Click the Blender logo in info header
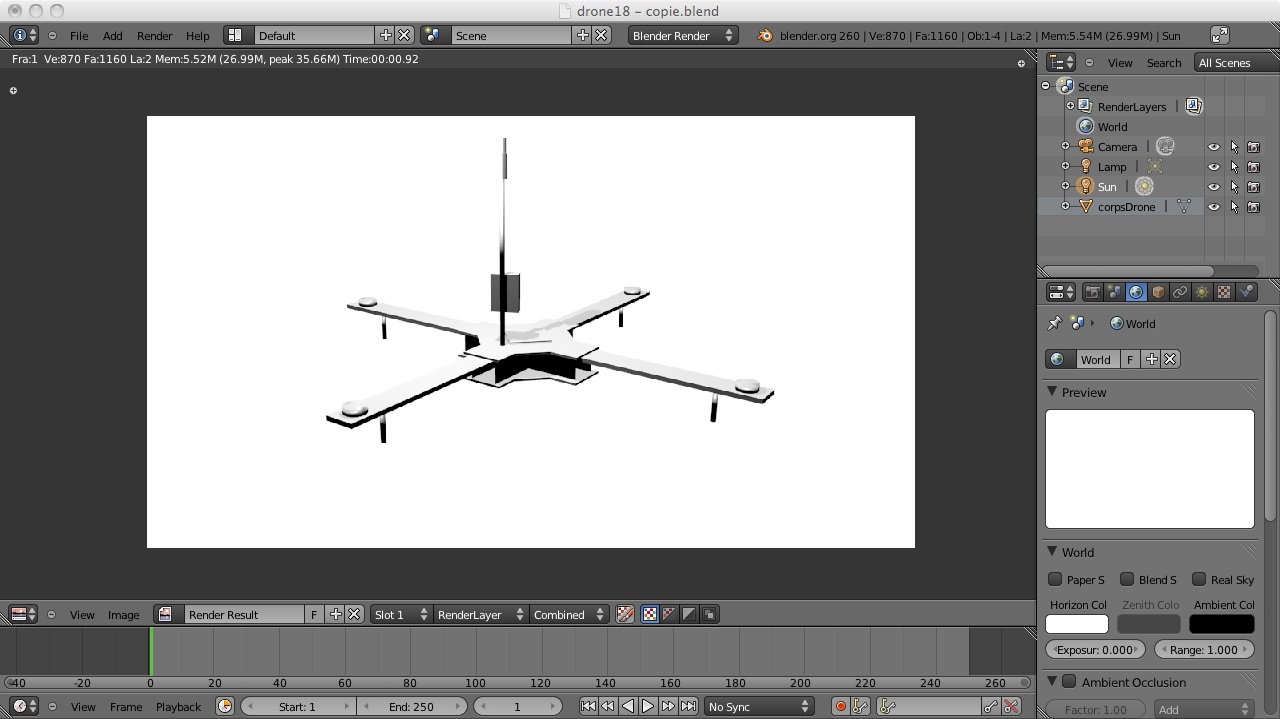Image resolution: width=1280 pixels, height=719 pixels. (765, 35)
